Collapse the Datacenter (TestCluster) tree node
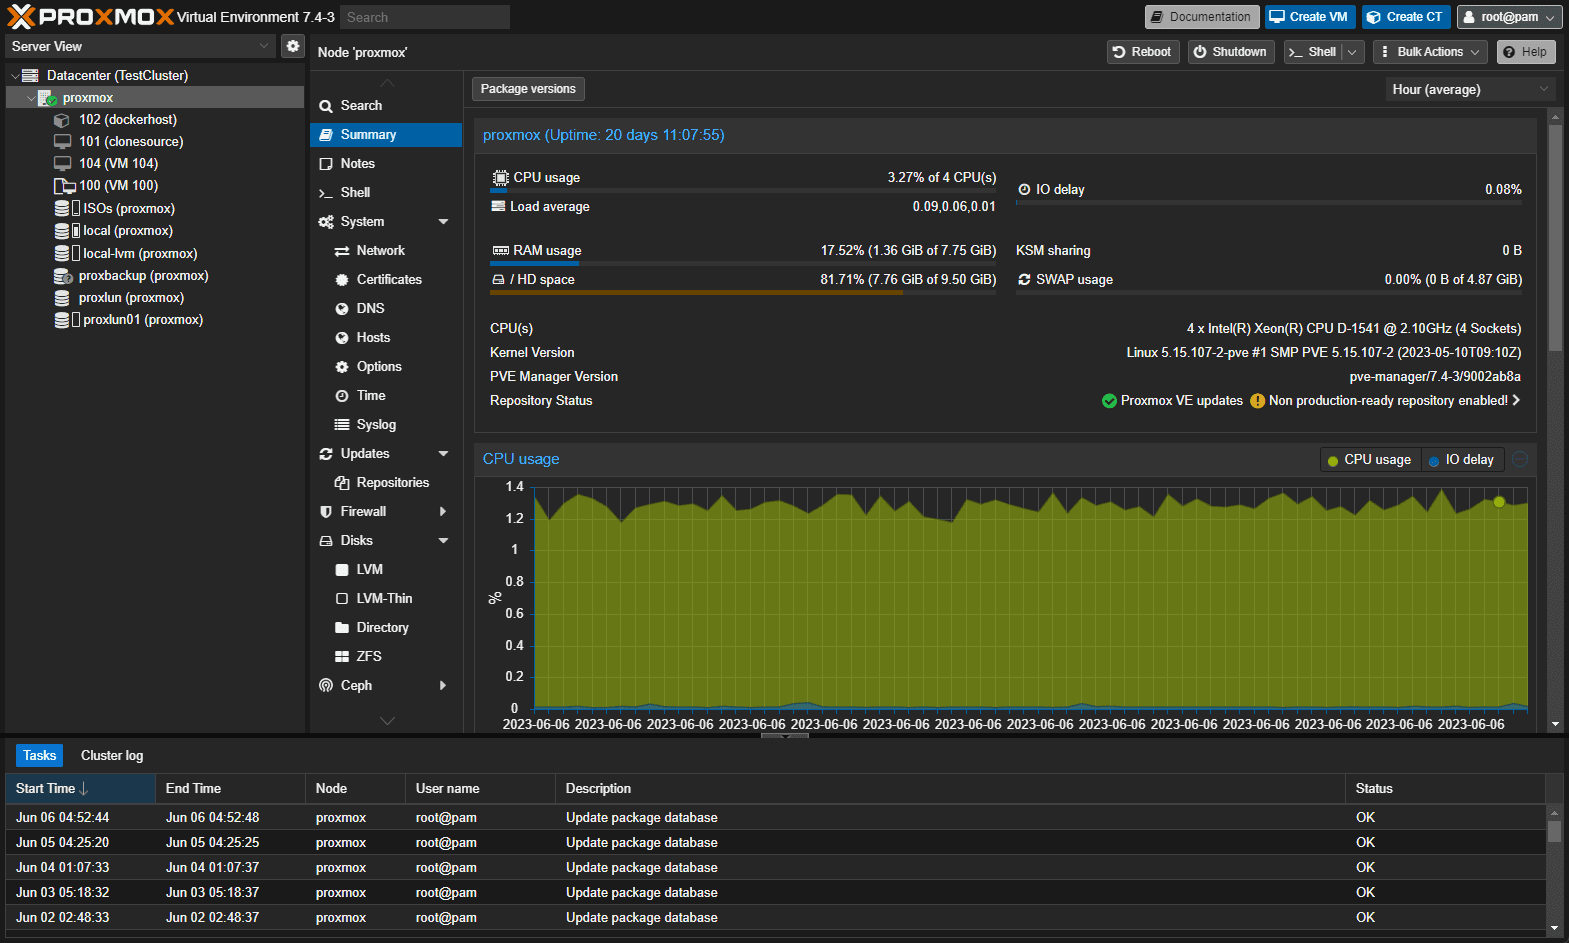Image resolution: width=1569 pixels, height=943 pixels. [x=14, y=76]
